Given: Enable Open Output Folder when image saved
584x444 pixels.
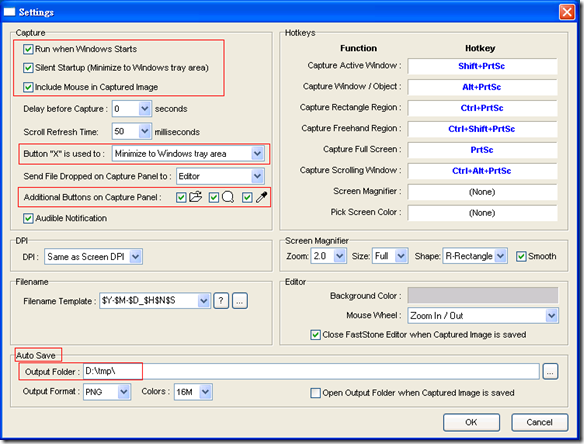Looking at the screenshot, I should (315, 393).
